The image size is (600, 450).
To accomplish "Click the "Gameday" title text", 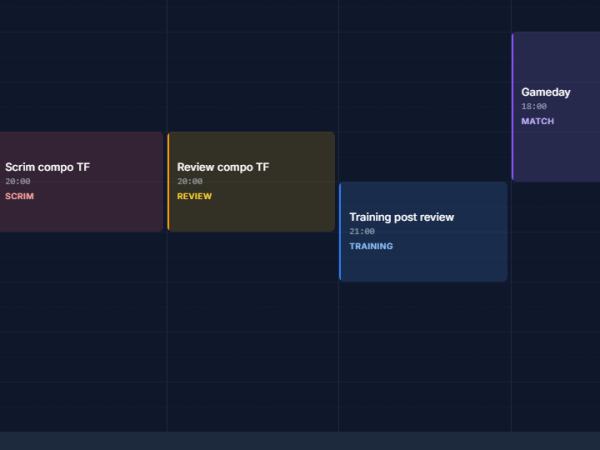I will (546, 92).
